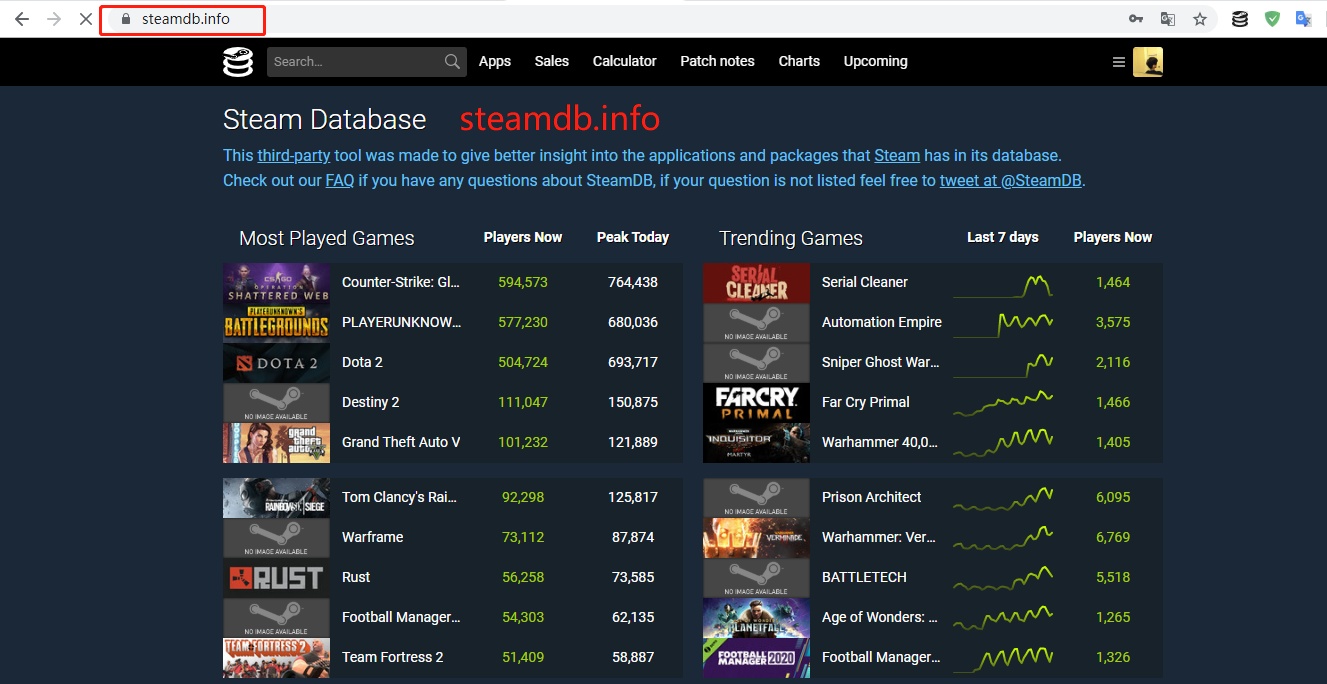
Task: Click the PUBG Battlegrounds thumbnail
Action: 277,323
